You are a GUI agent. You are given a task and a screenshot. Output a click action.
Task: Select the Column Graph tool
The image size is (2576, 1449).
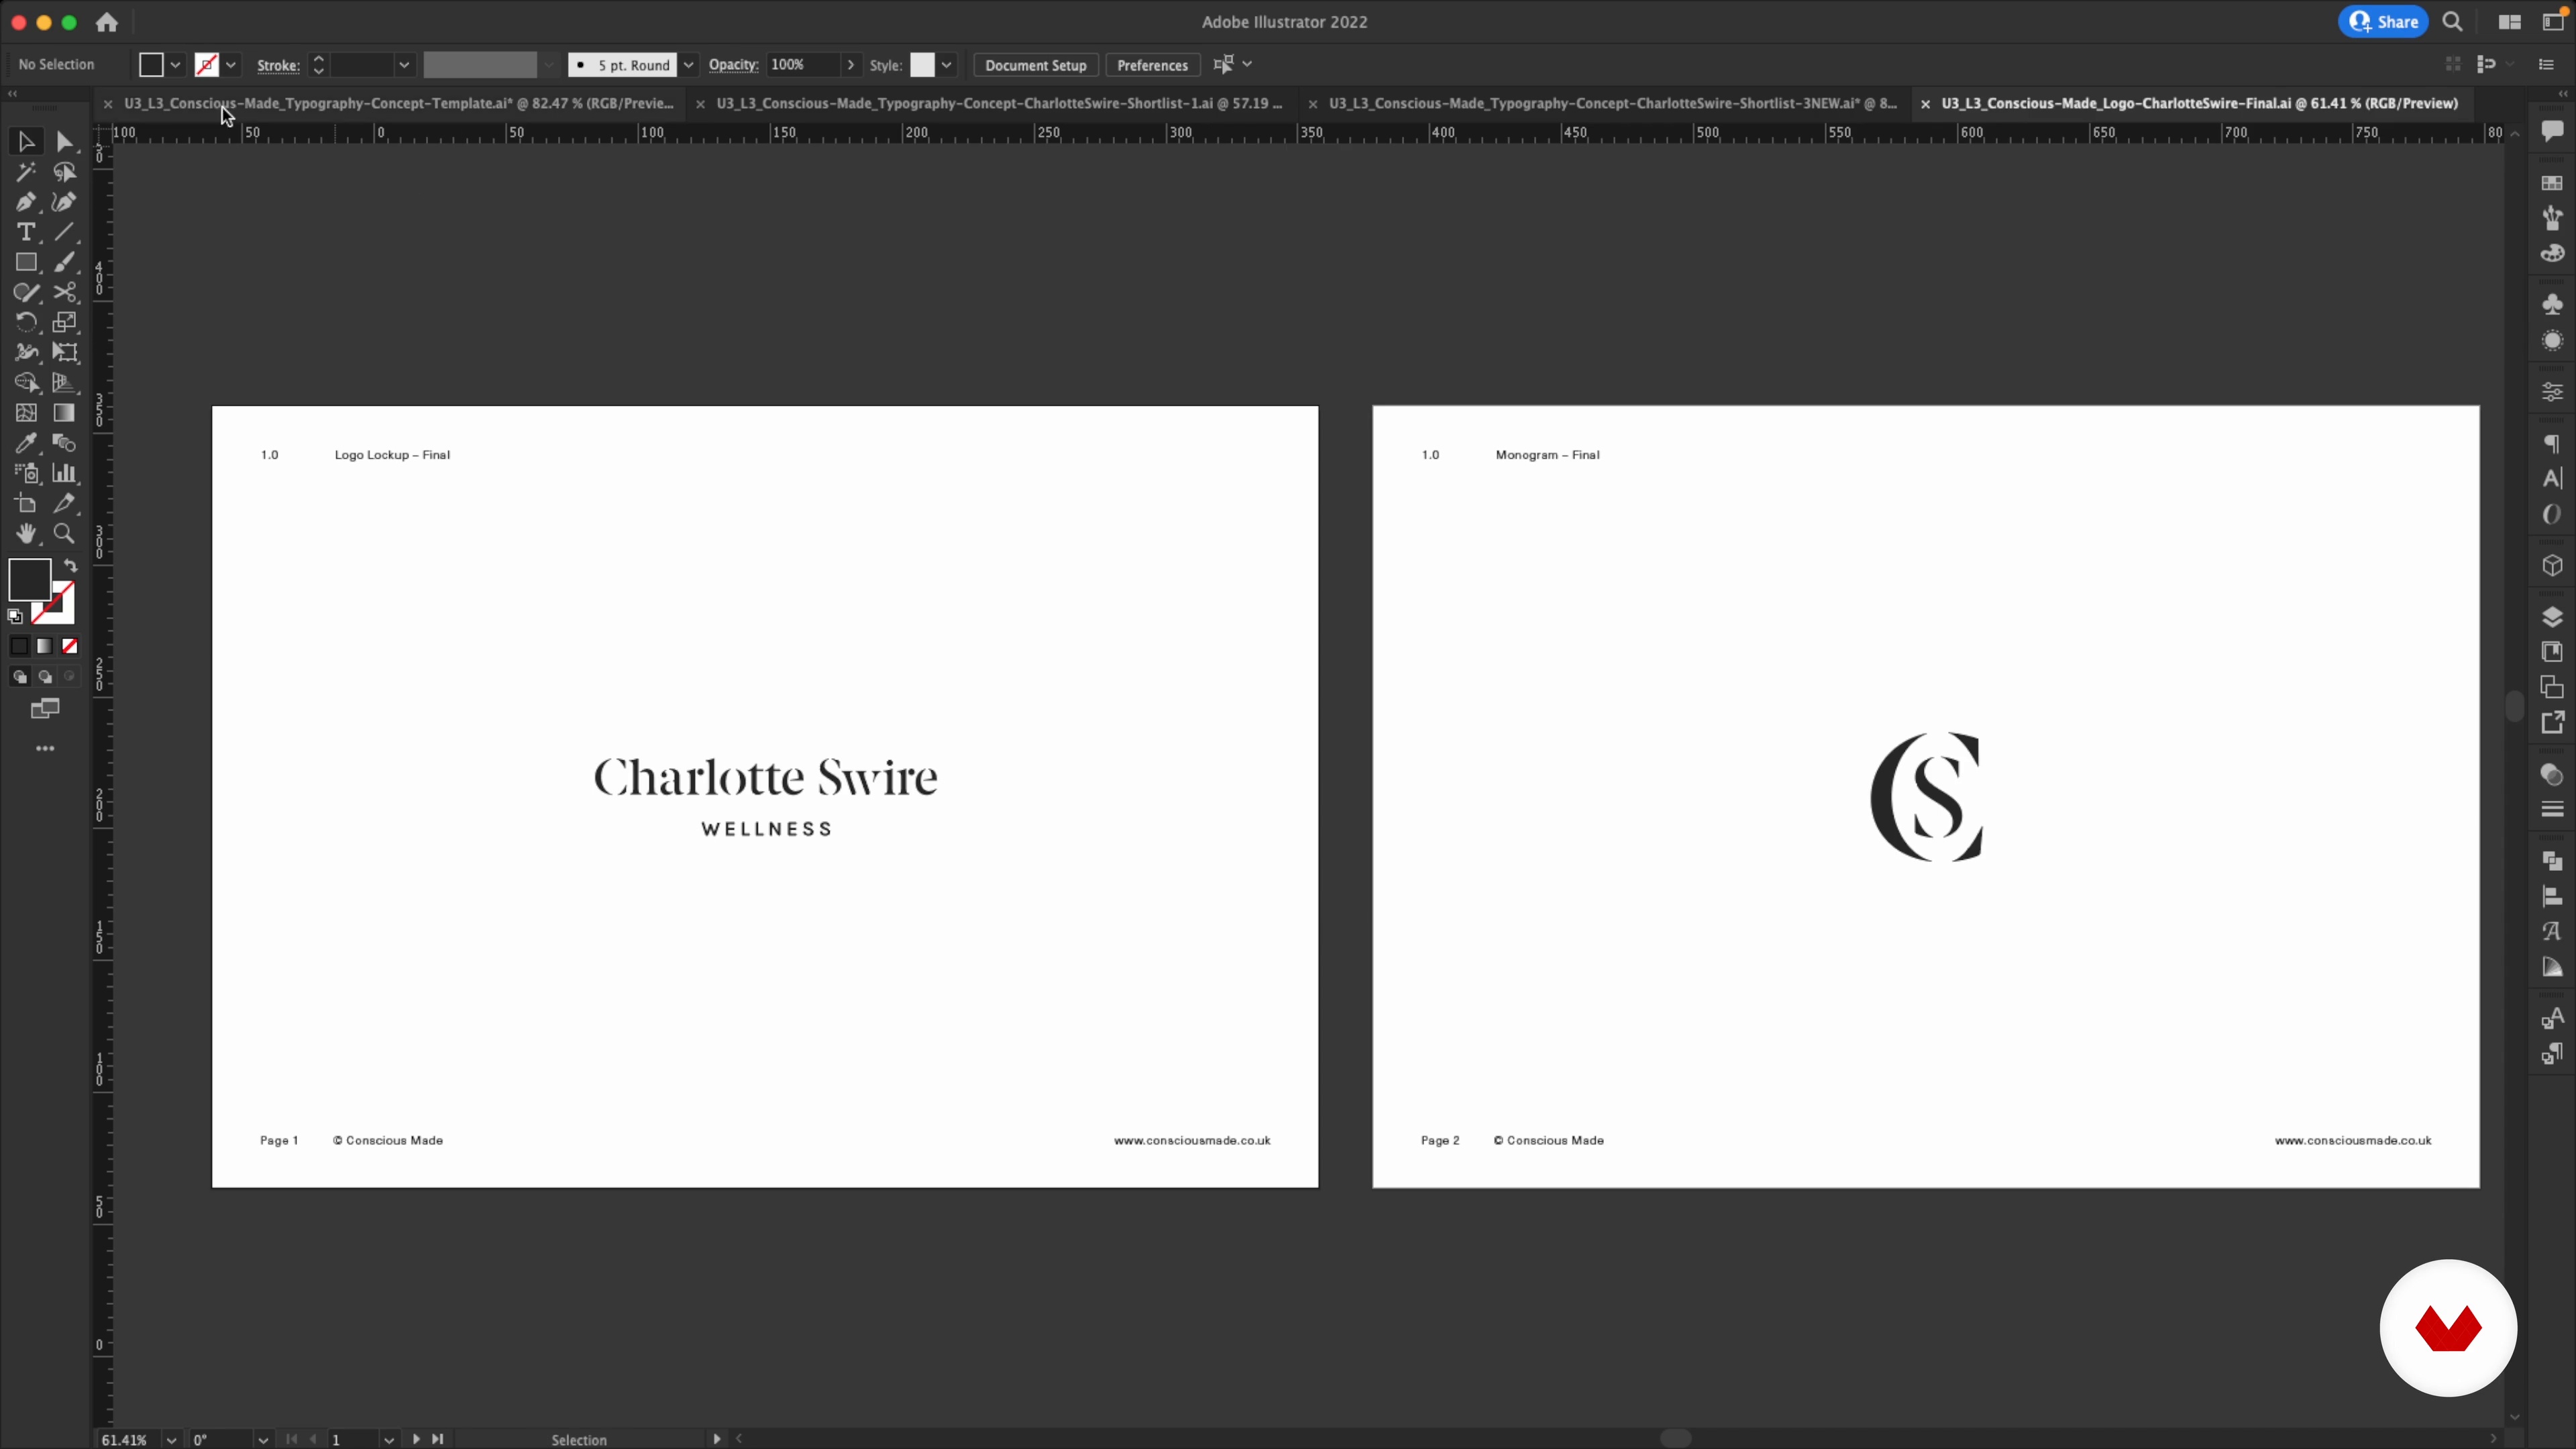coord(64,473)
